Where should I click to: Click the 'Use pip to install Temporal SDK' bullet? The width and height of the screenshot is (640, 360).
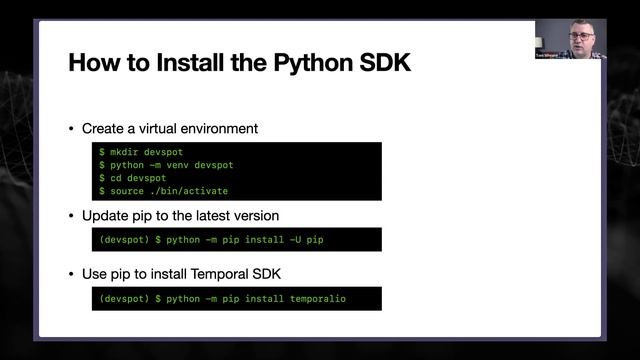[181, 274]
